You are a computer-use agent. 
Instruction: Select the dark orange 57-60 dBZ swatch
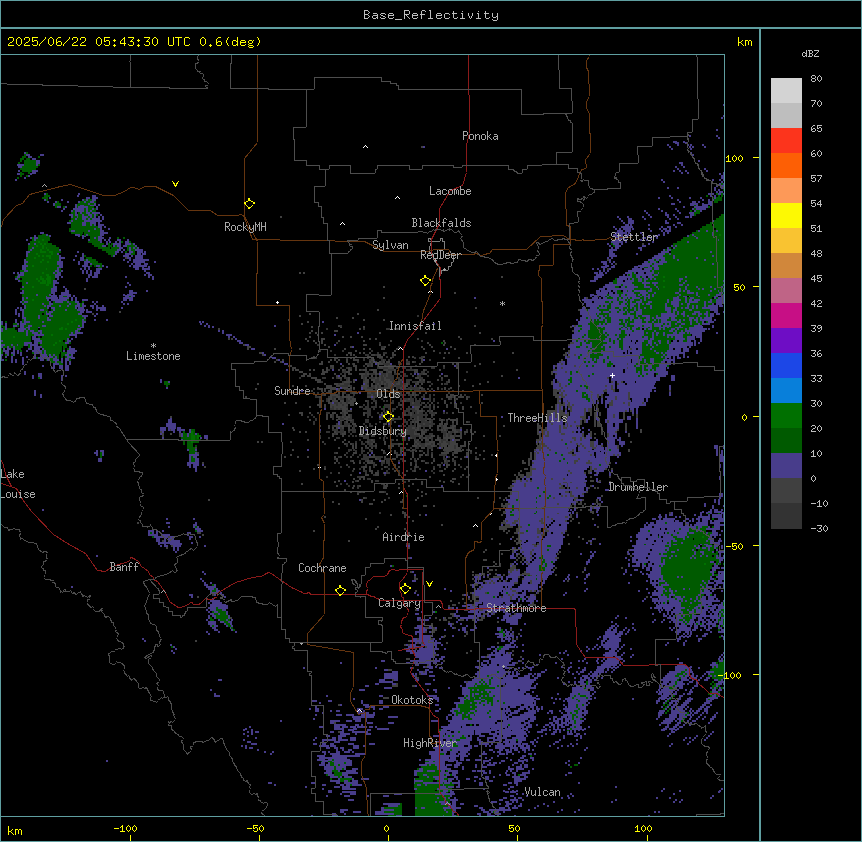pos(786,165)
